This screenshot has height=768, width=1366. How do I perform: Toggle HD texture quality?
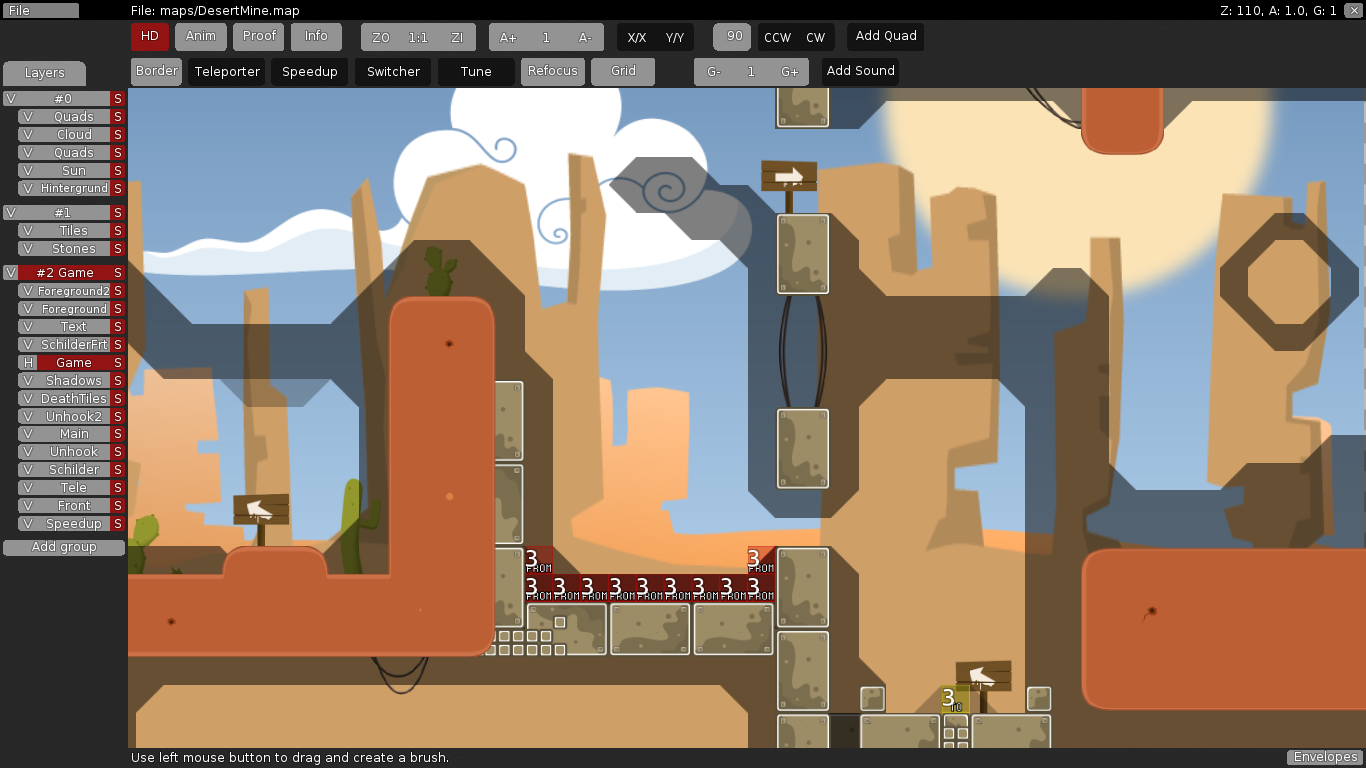[x=149, y=36]
